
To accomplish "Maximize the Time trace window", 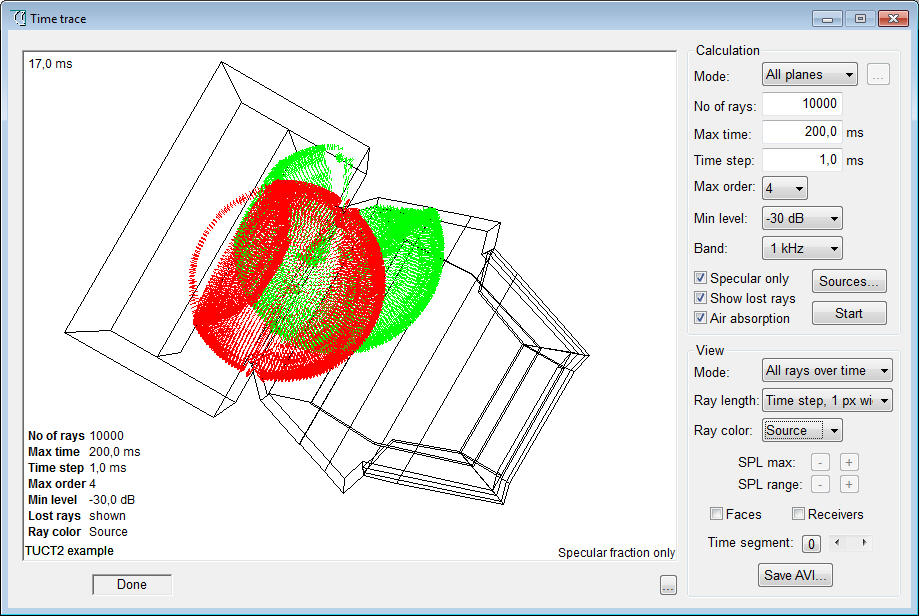I will point(860,19).
